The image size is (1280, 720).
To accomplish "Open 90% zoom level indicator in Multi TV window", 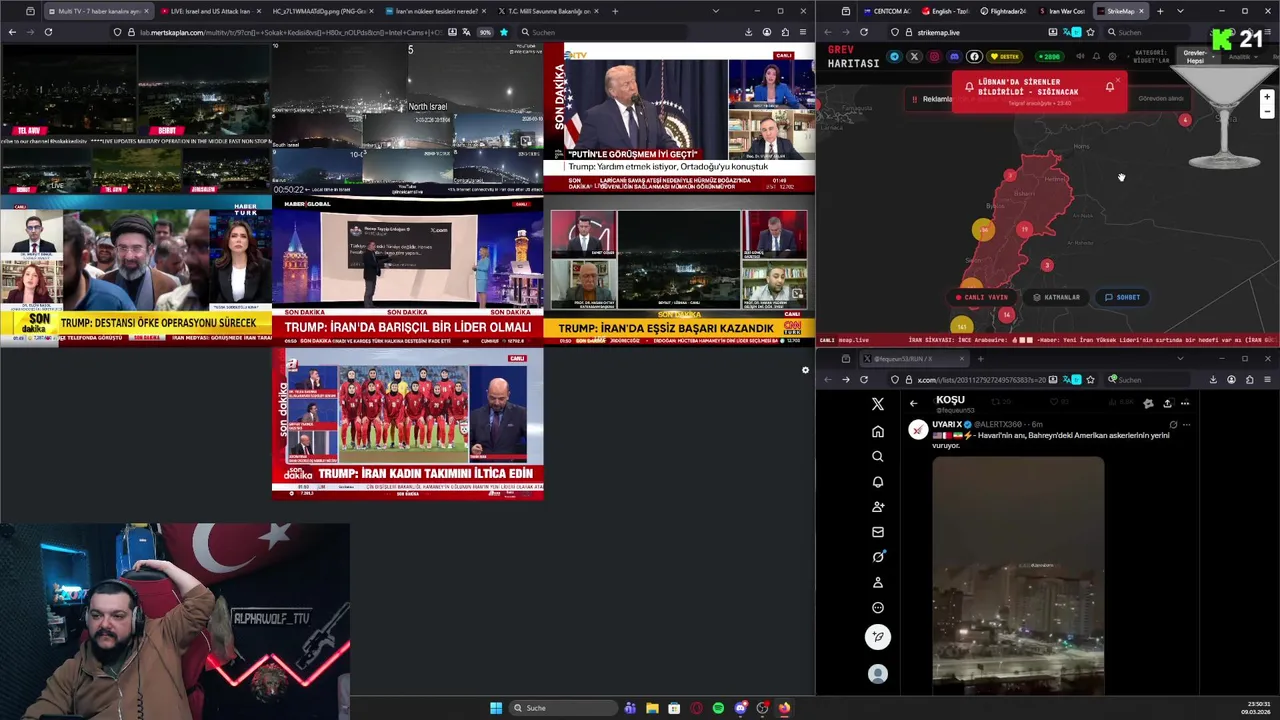I will pyautogui.click(x=485, y=32).
